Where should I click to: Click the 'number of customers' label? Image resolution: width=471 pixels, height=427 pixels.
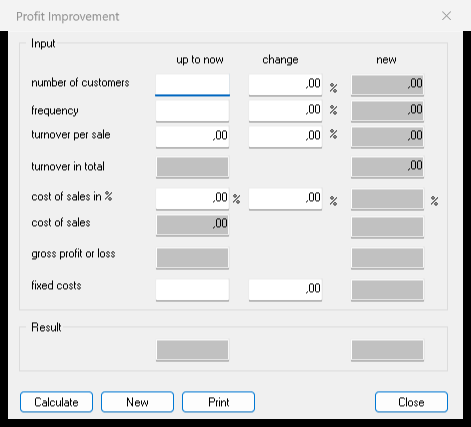coord(80,82)
